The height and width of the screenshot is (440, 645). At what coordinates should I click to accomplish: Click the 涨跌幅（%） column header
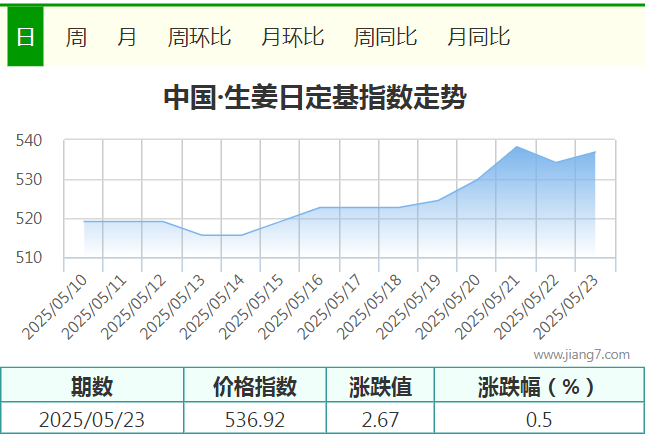coord(538,386)
